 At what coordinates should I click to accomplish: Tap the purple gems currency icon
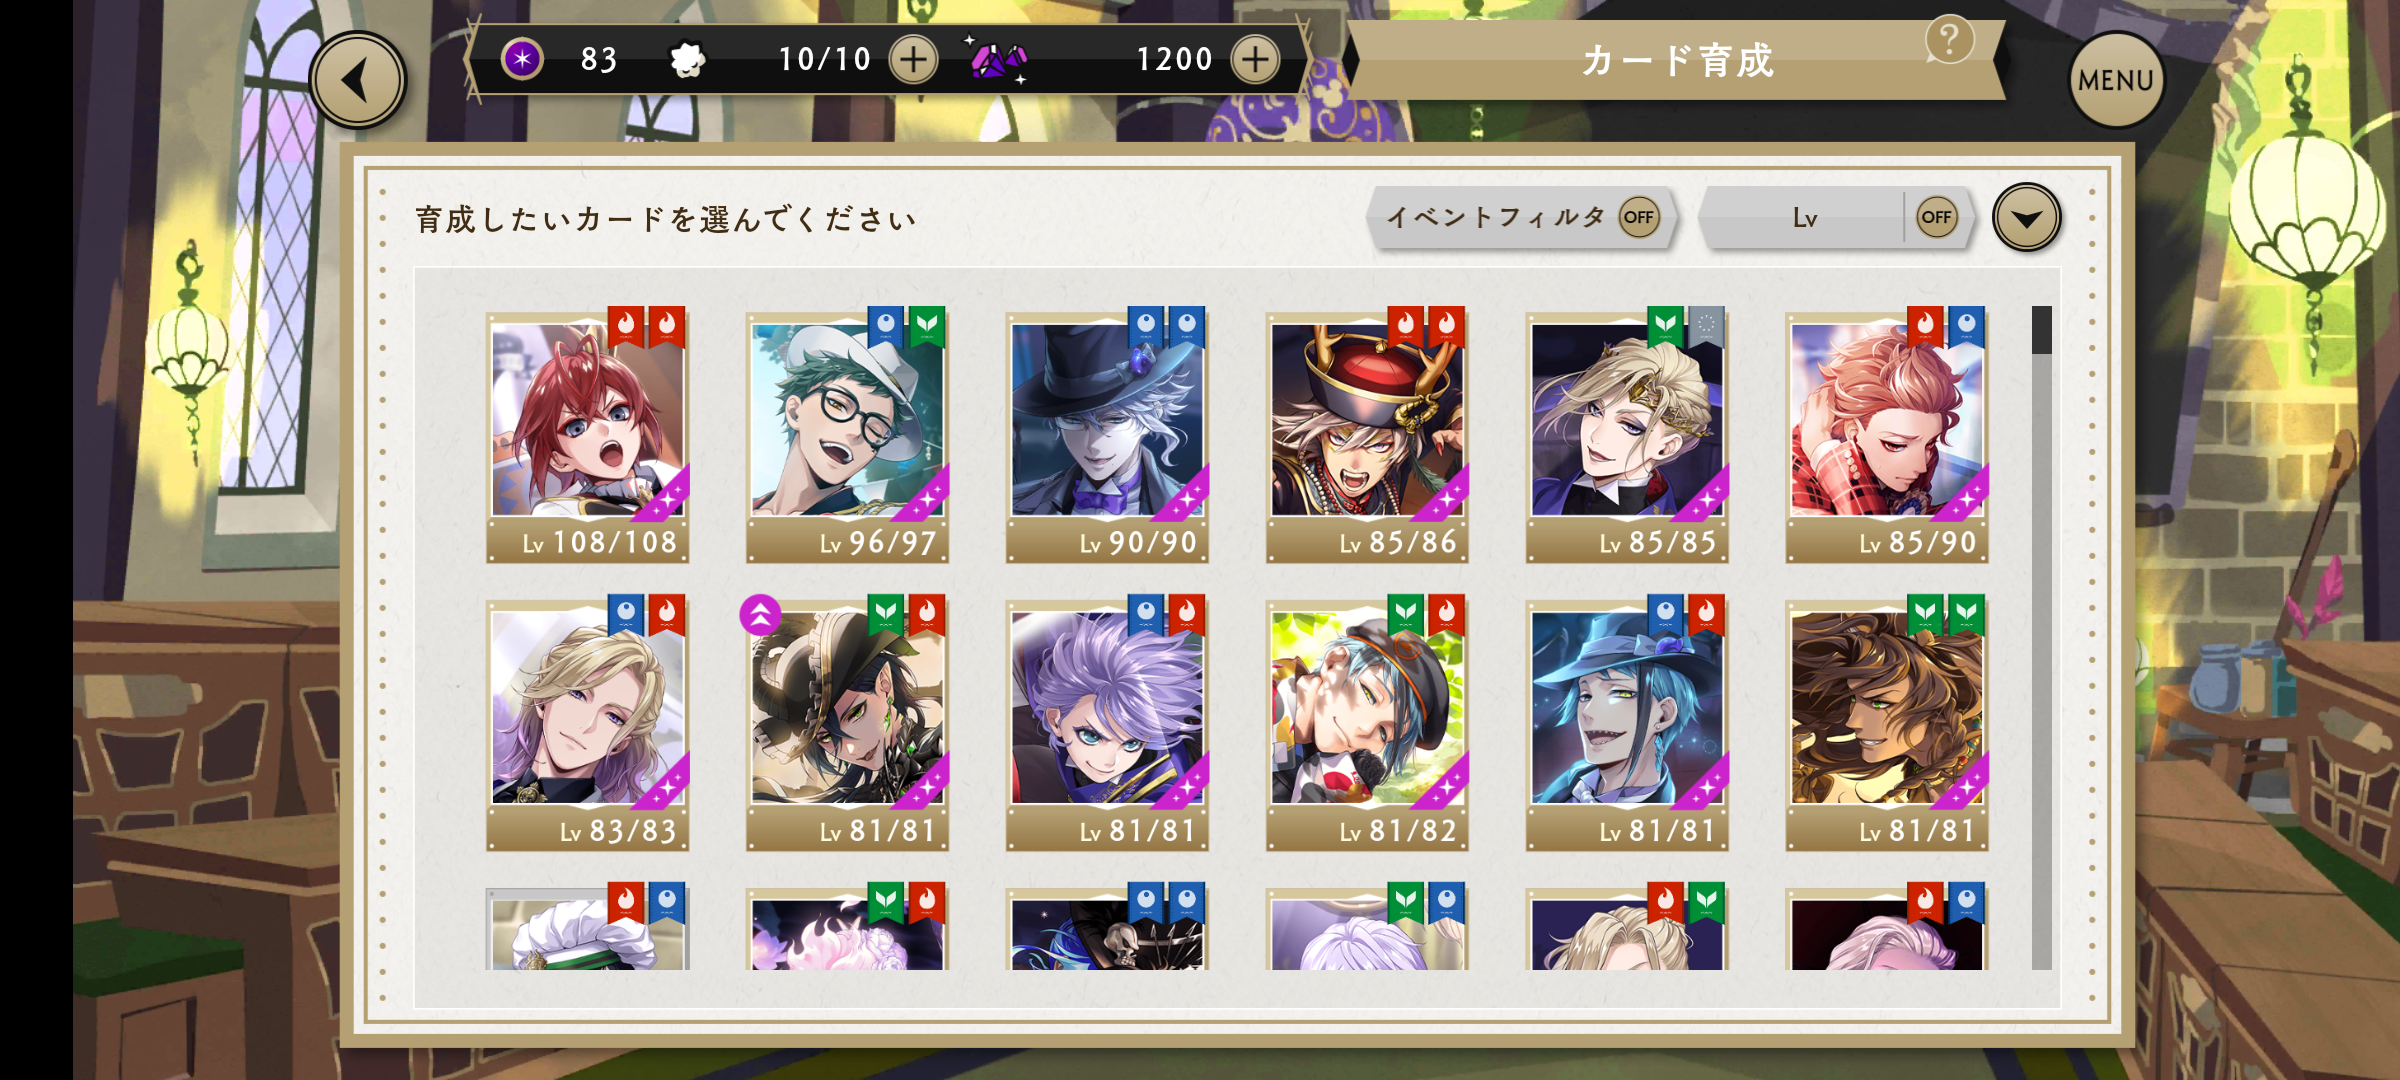pos(999,60)
